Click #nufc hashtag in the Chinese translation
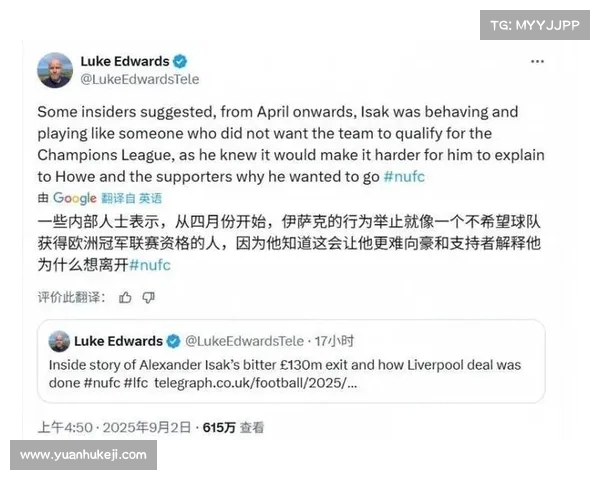This screenshot has width=600, height=480. pos(150,265)
